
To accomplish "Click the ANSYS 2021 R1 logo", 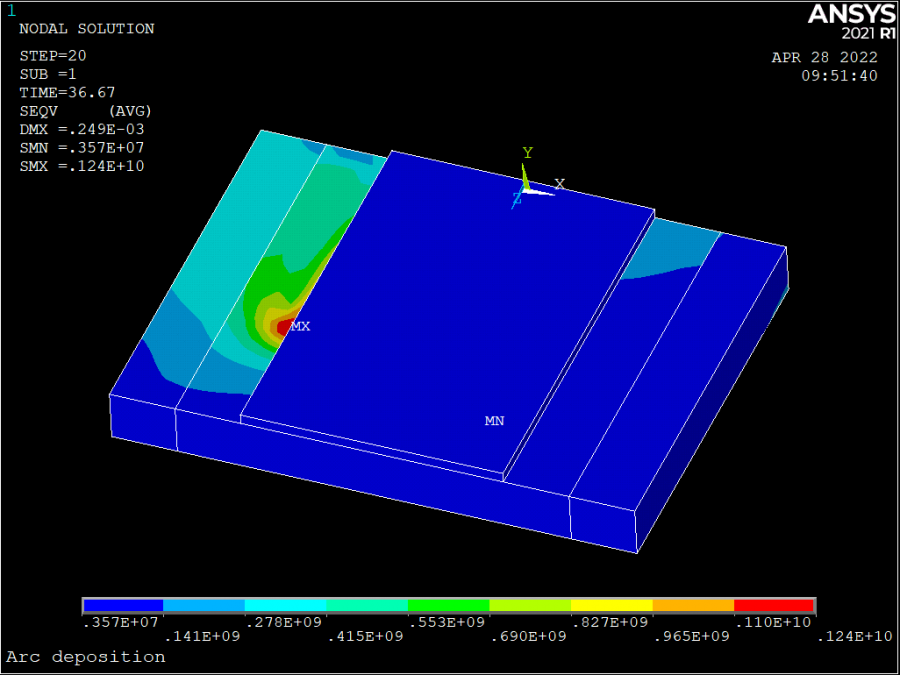I will (850, 19).
